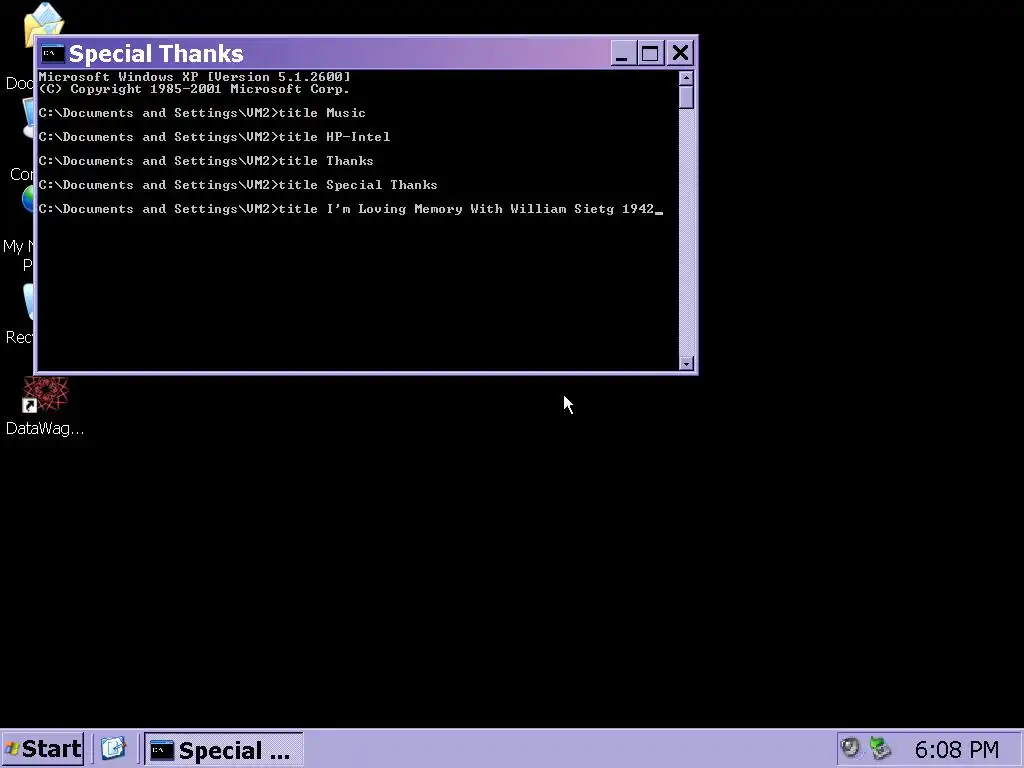Click the volume icon in system tray
The height and width of the screenshot is (768, 1024).
click(851, 748)
